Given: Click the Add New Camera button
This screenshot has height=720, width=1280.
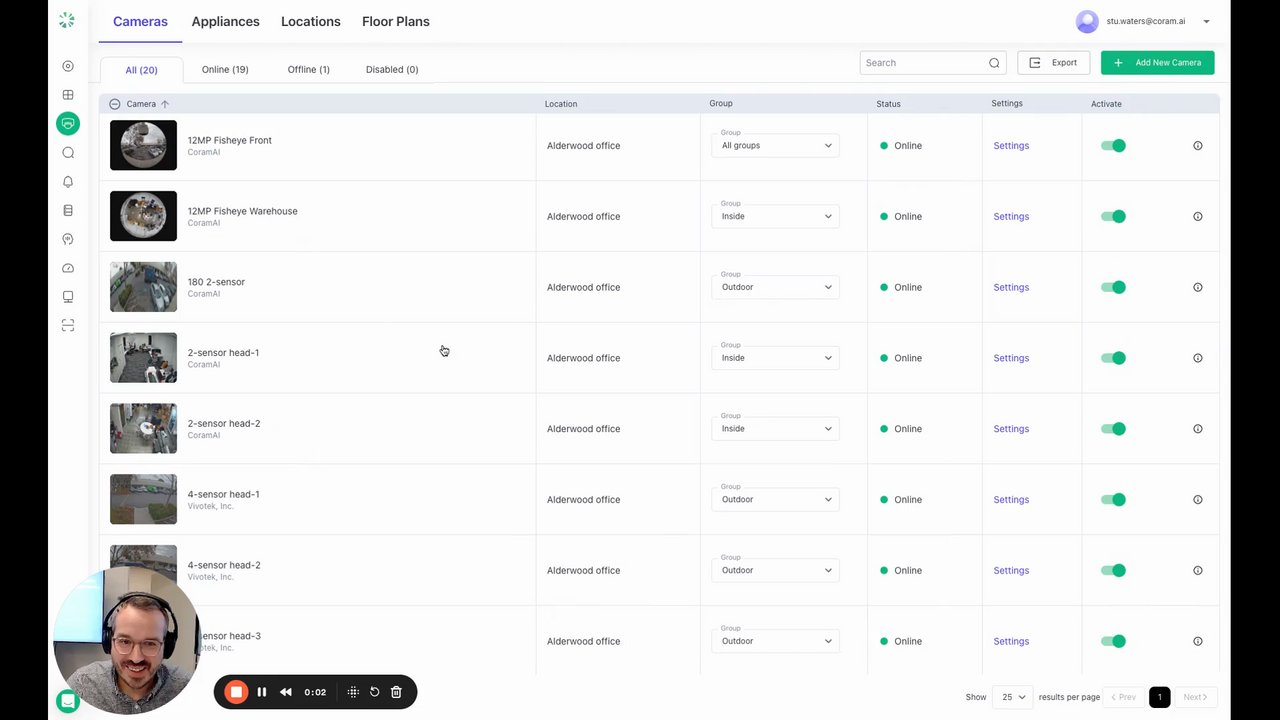Looking at the screenshot, I should [x=1157, y=63].
